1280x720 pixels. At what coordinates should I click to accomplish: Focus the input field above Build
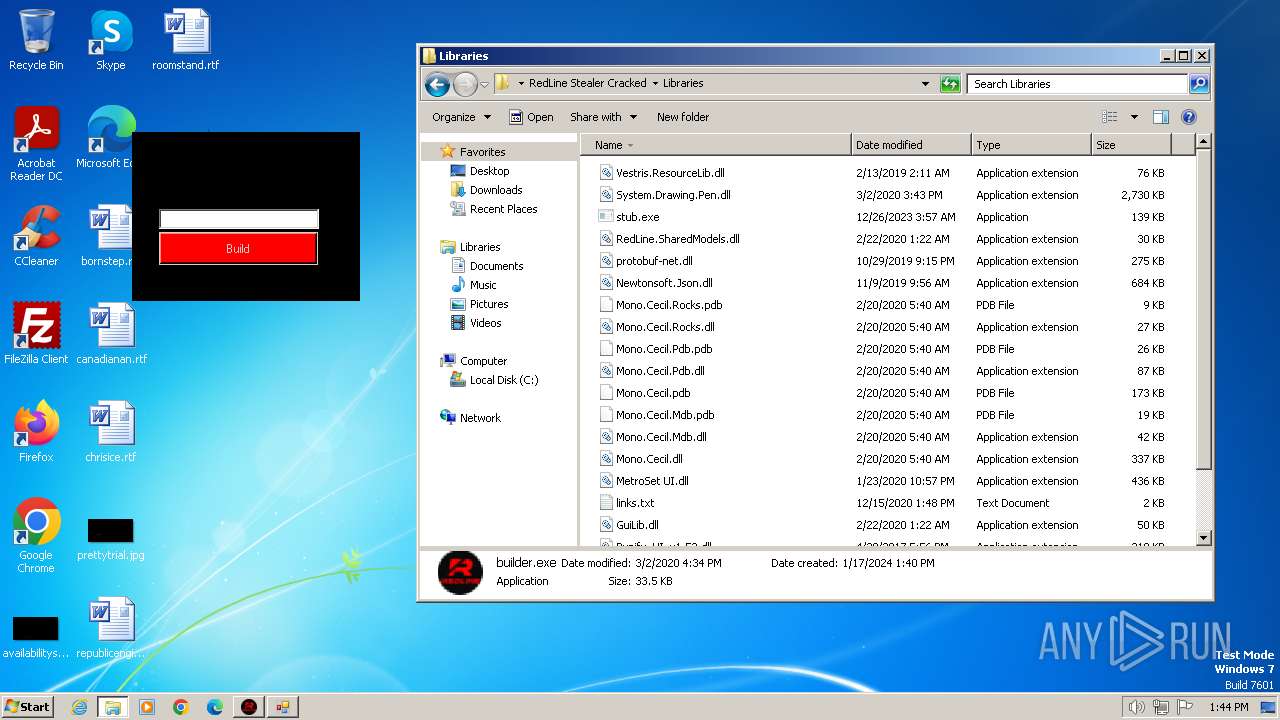click(239, 219)
